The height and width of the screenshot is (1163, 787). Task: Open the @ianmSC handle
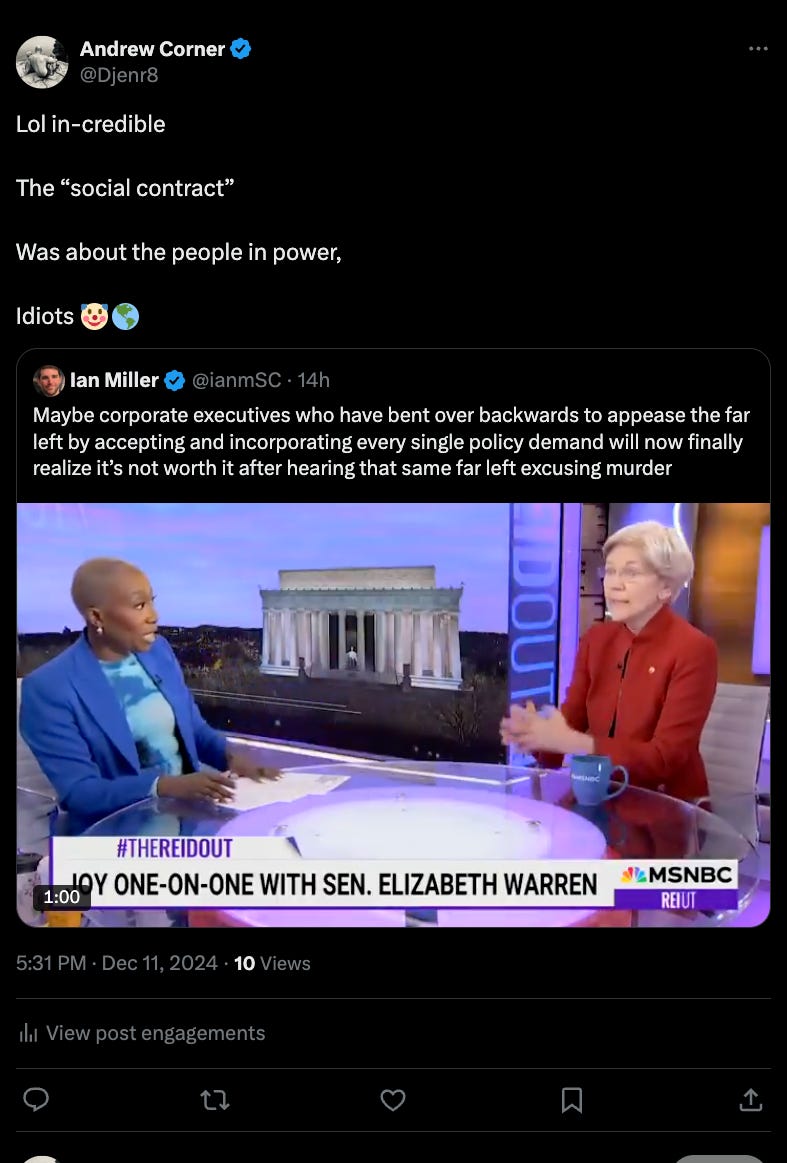(237, 380)
